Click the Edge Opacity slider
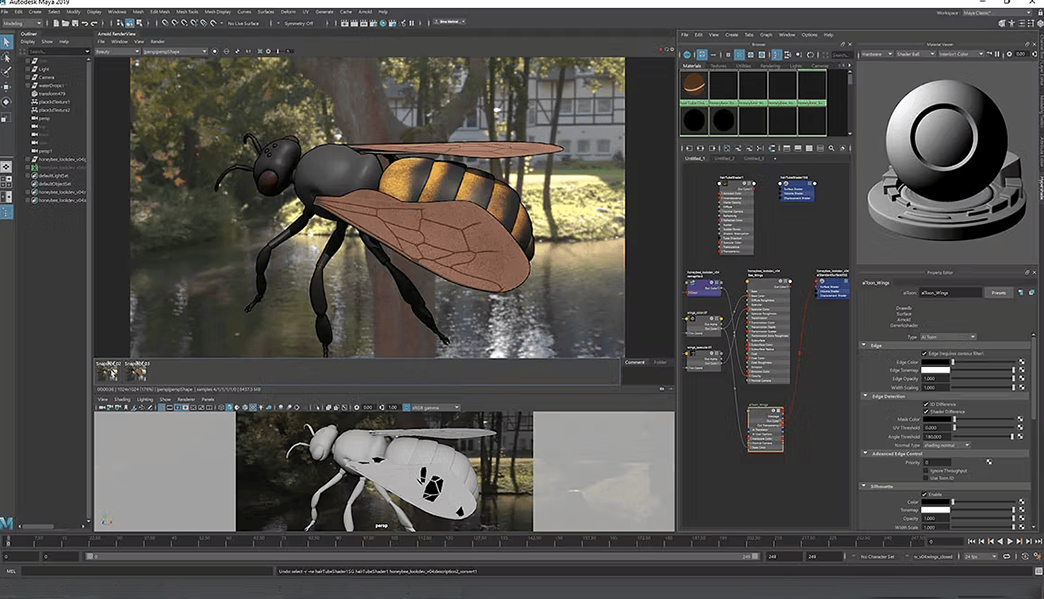 point(981,379)
